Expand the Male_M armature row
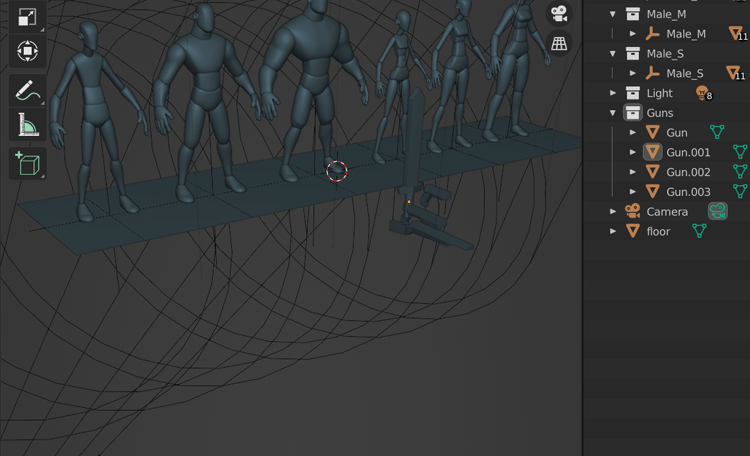Image resolution: width=750 pixels, height=456 pixels. coord(632,34)
